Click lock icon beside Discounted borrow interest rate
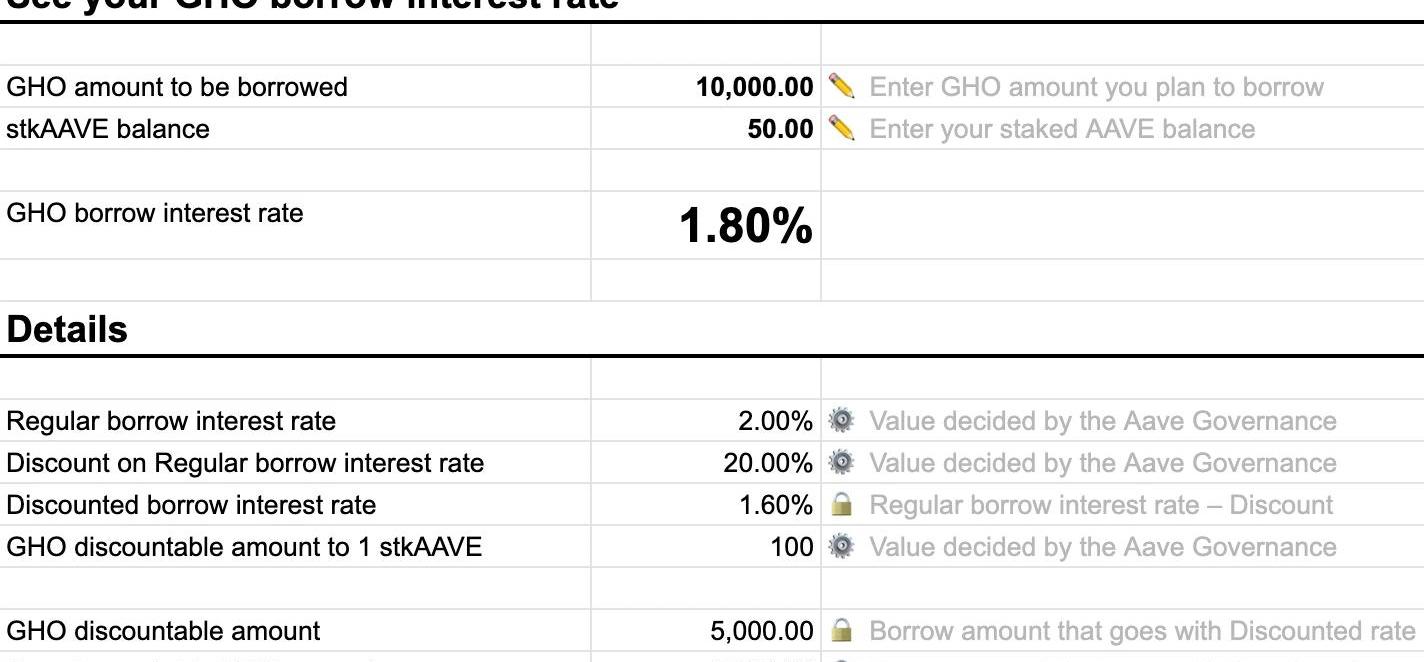The width and height of the screenshot is (1424, 662). pyautogui.click(x=842, y=505)
